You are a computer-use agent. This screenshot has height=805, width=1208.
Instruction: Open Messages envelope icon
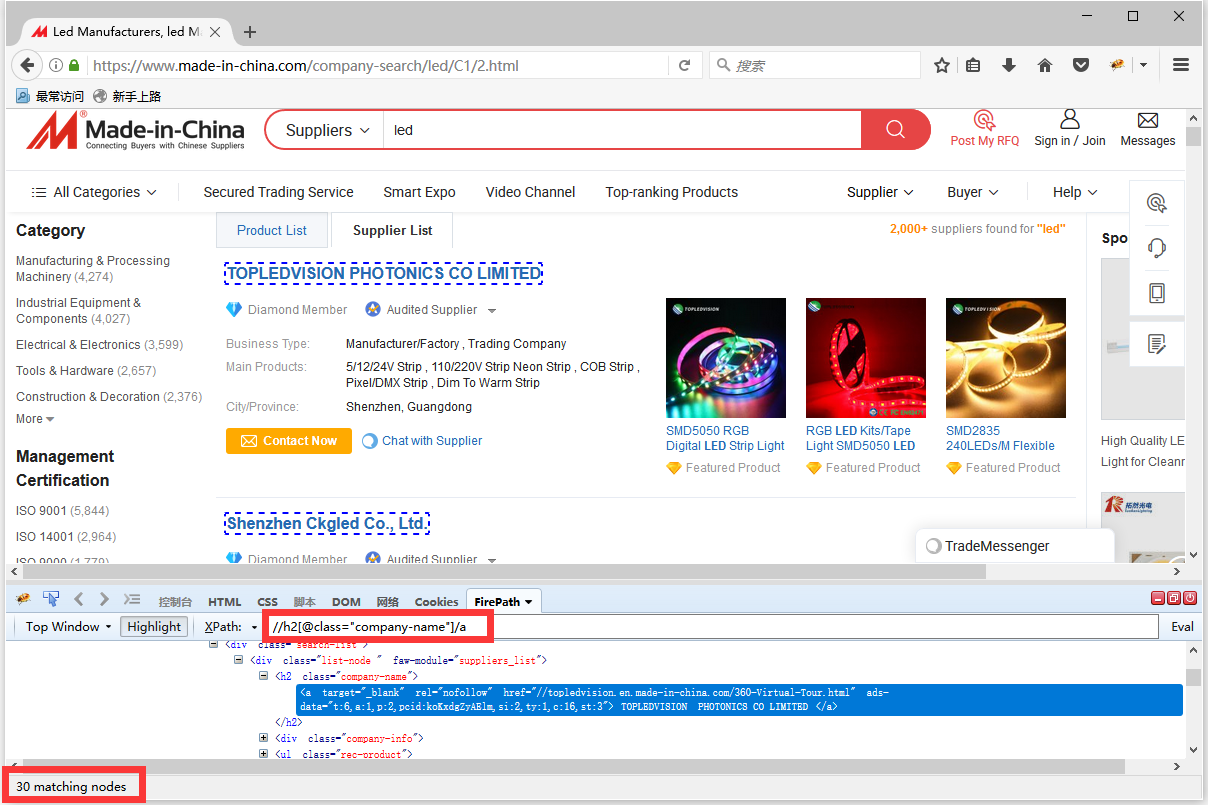tap(1148, 129)
